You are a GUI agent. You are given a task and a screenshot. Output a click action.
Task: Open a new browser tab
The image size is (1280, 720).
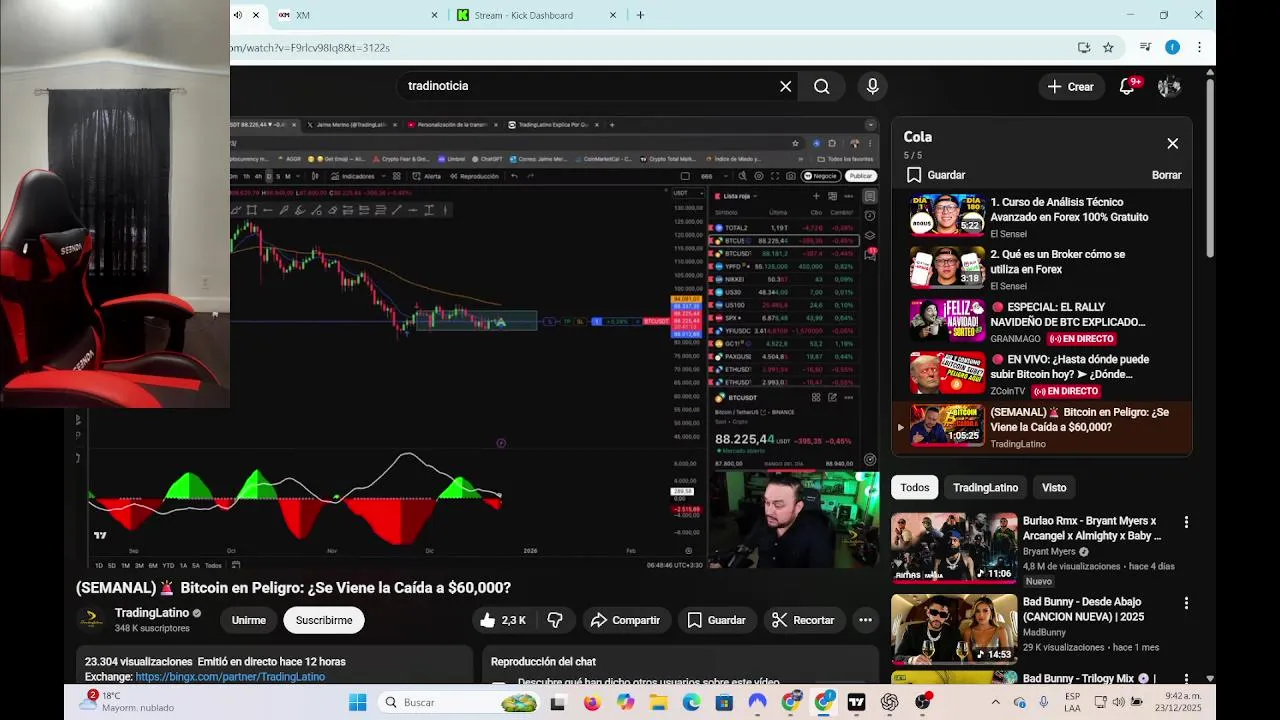(640, 15)
